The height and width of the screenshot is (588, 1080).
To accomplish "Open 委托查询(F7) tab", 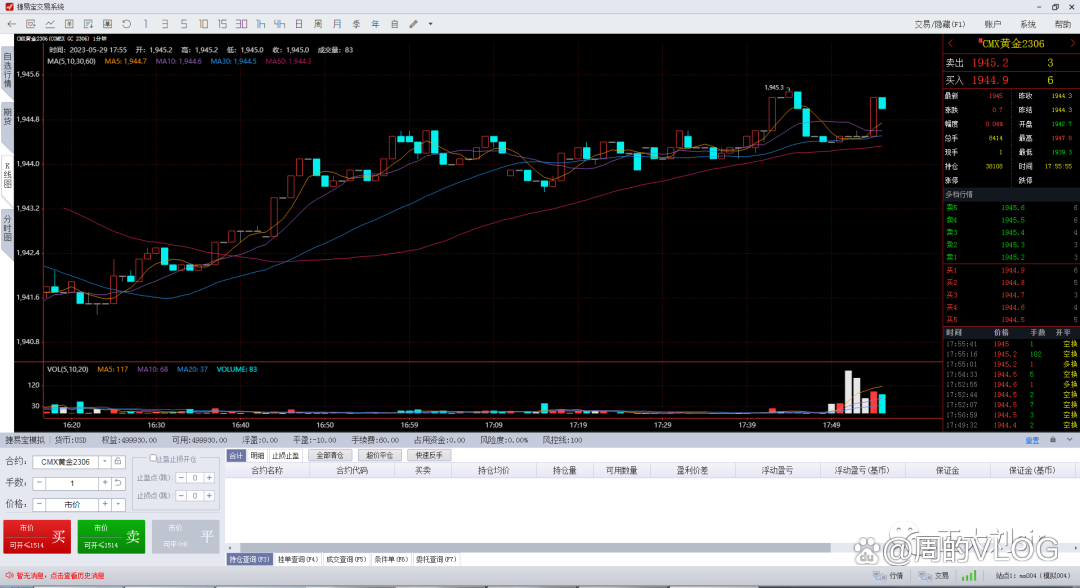I will tap(436, 560).
